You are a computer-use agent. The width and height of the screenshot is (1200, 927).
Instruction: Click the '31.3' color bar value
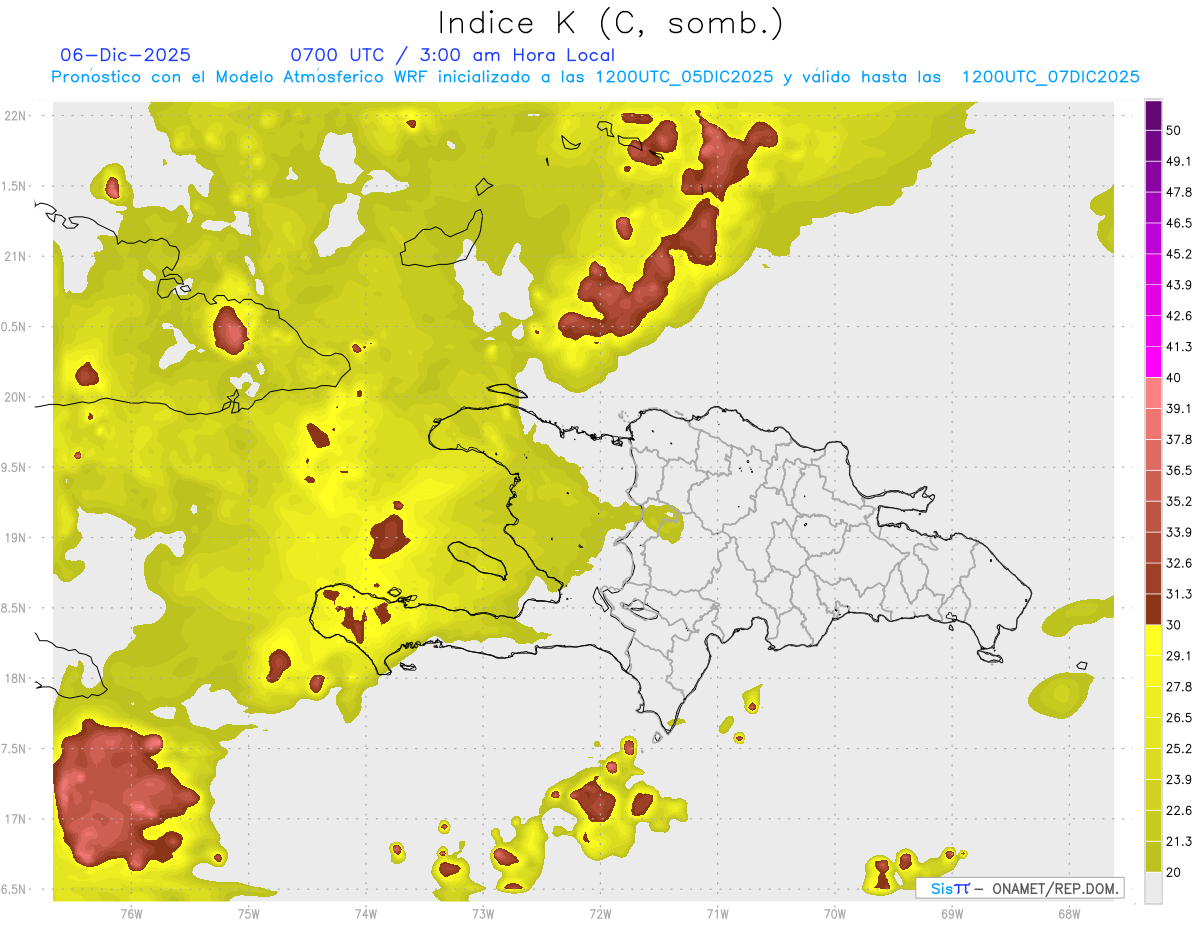coord(1179,594)
